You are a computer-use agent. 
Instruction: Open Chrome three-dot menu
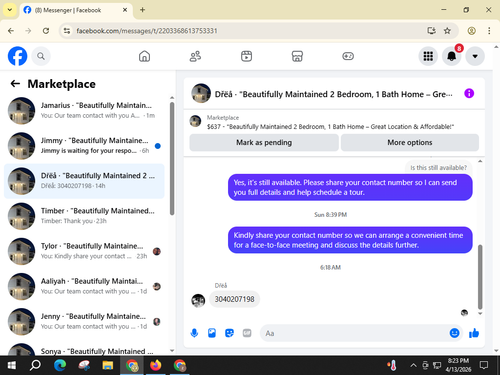click(489, 31)
